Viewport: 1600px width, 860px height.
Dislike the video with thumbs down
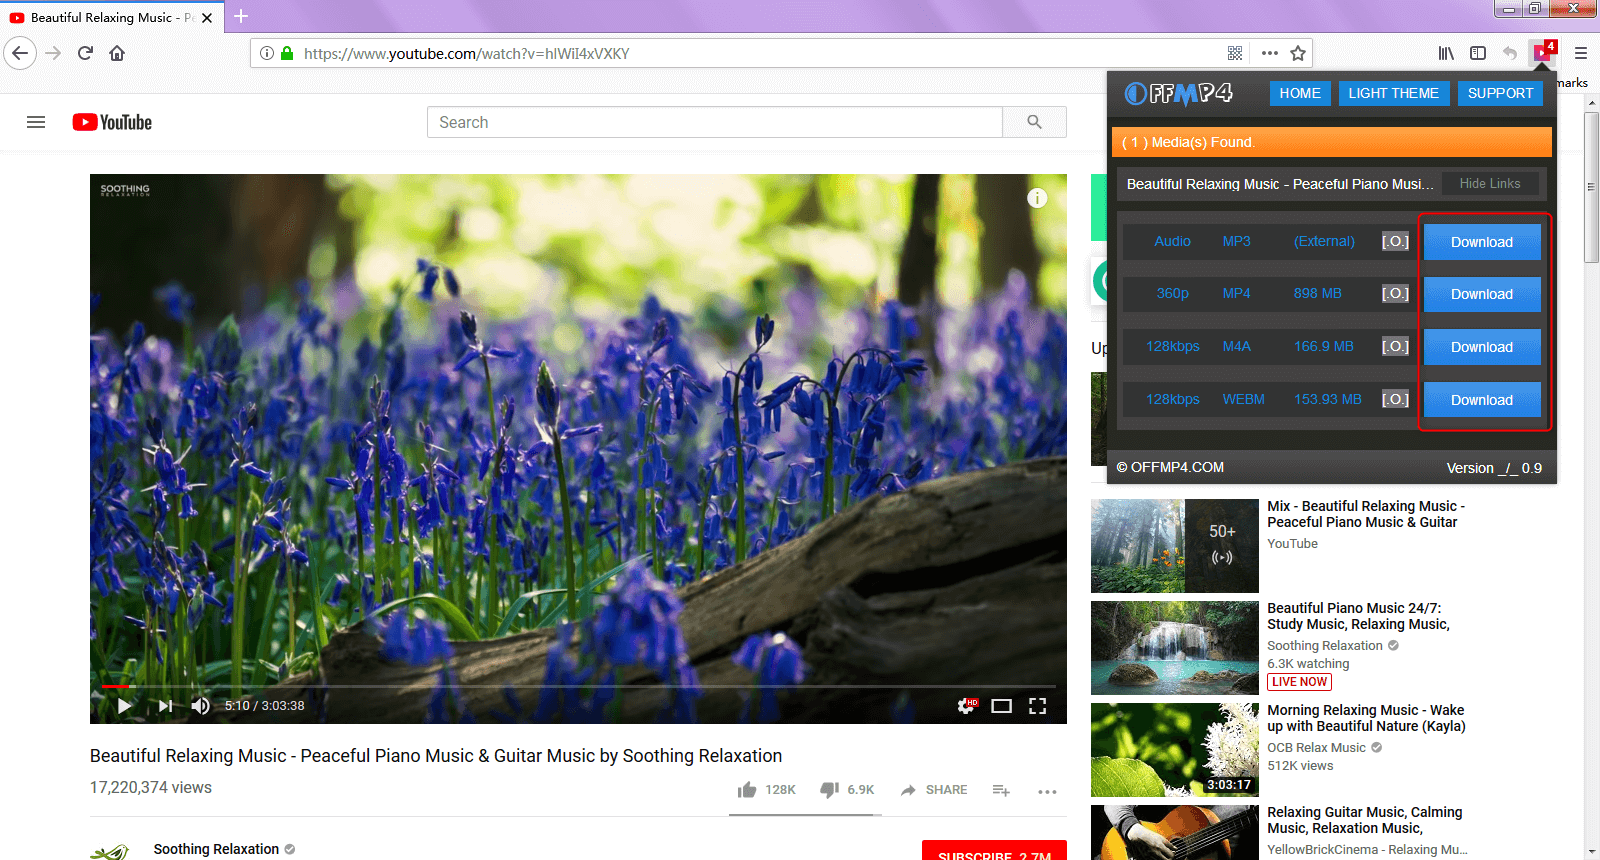tap(829, 790)
